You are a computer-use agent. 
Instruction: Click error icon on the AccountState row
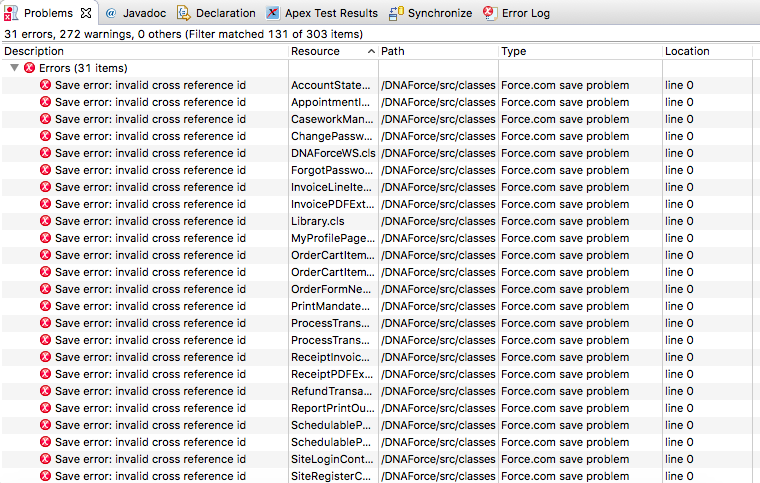46,85
